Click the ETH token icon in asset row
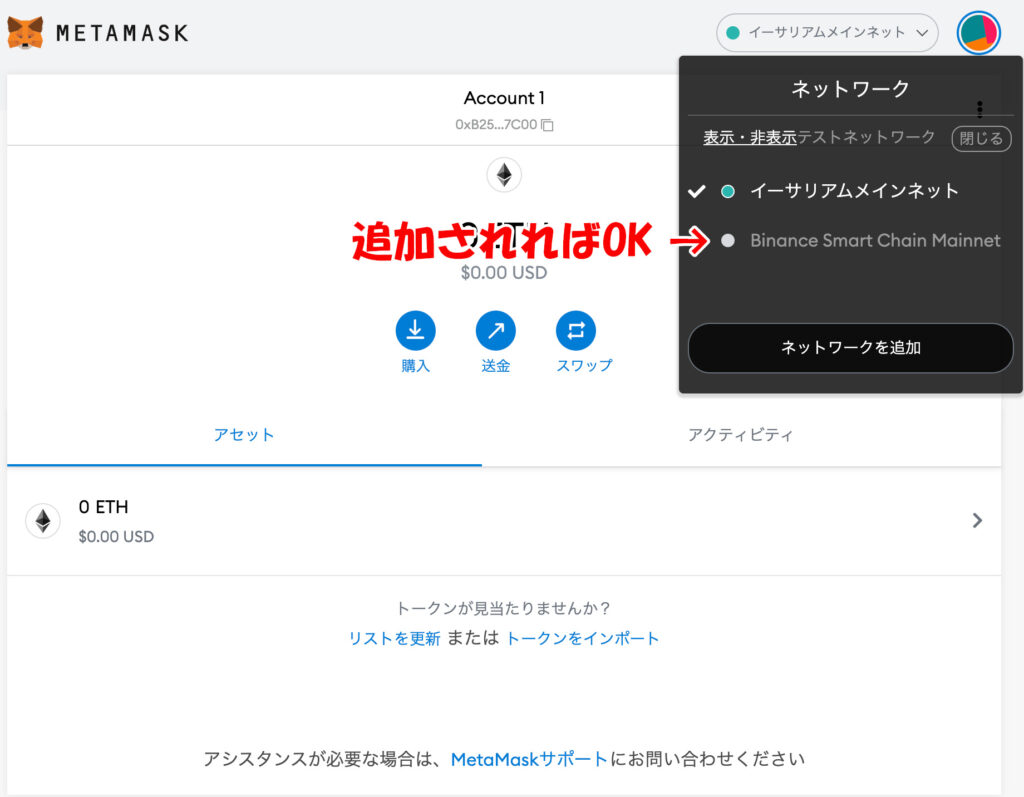The width and height of the screenshot is (1024, 797). 43,521
